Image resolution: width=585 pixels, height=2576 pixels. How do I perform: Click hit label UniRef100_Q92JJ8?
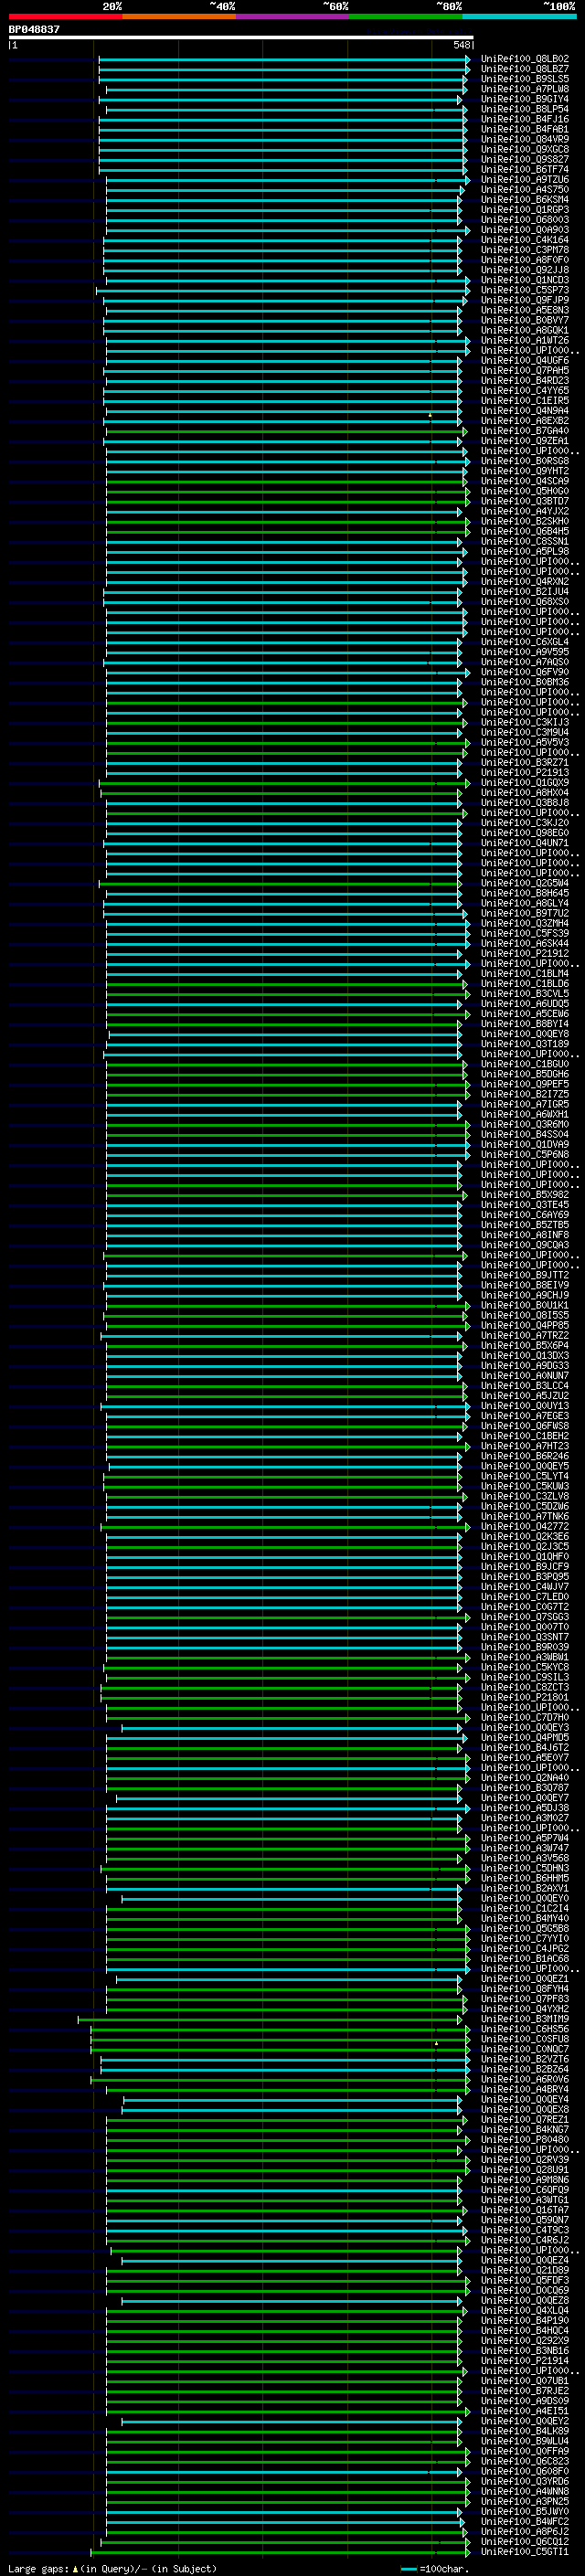pos(525,270)
